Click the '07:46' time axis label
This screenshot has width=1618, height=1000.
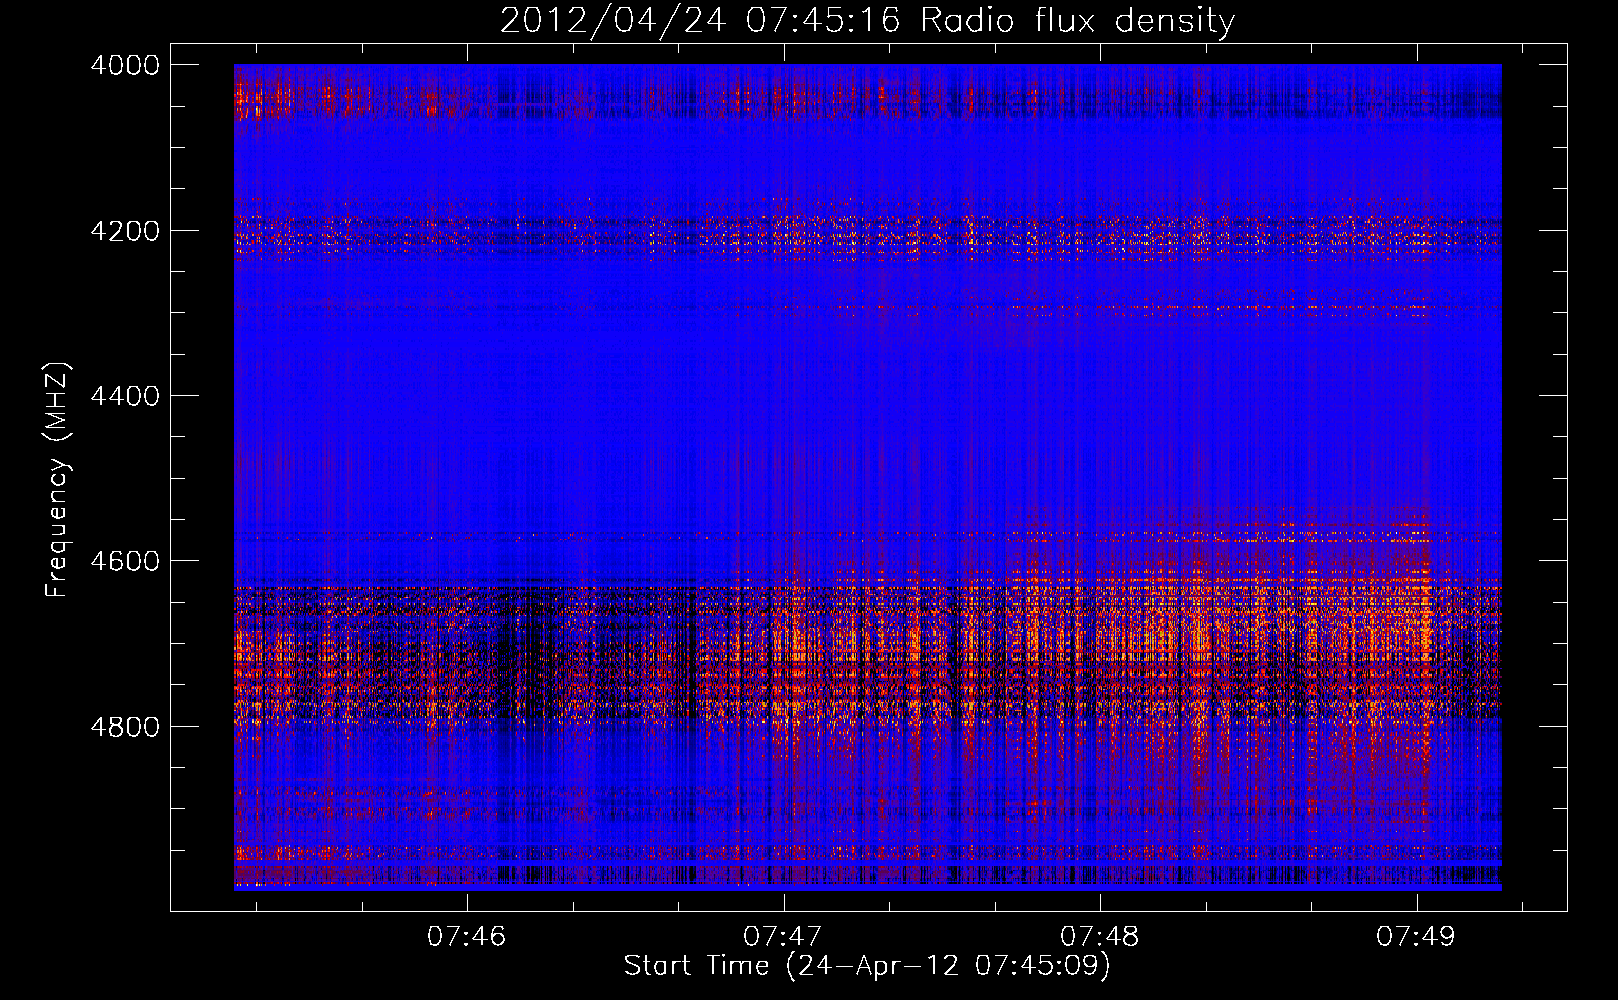tap(466, 937)
